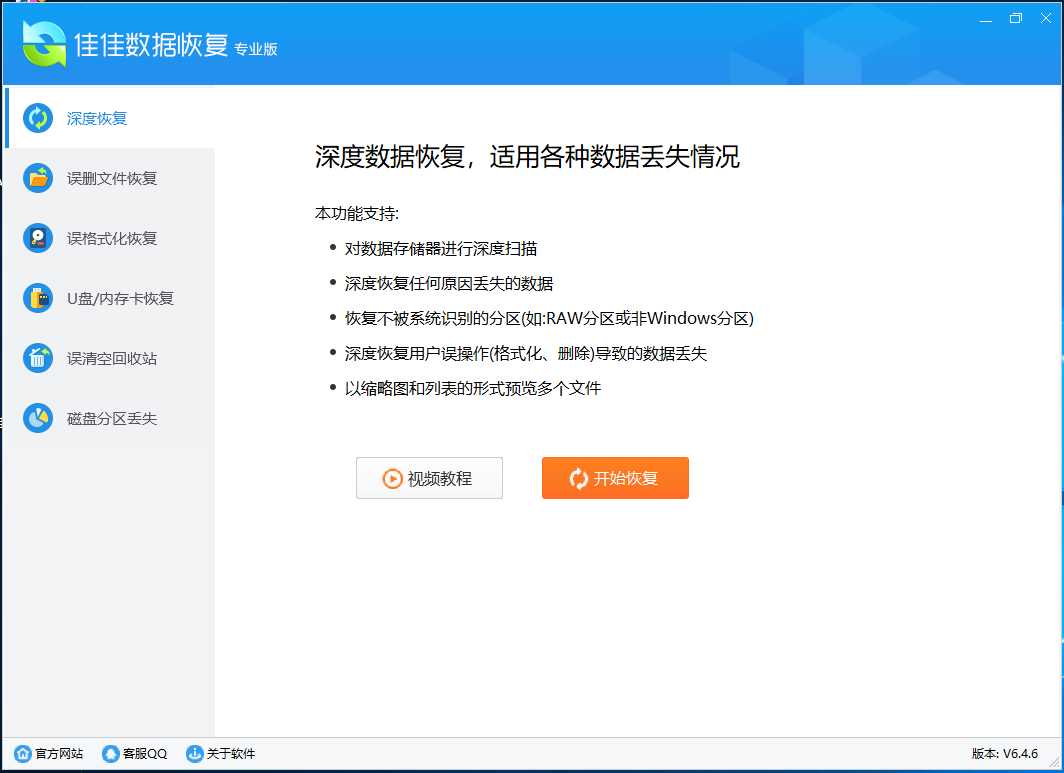This screenshot has width=1064, height=773.
Task: Click the 误清空回收站 trash bin icon
Action: pos(38,358)
